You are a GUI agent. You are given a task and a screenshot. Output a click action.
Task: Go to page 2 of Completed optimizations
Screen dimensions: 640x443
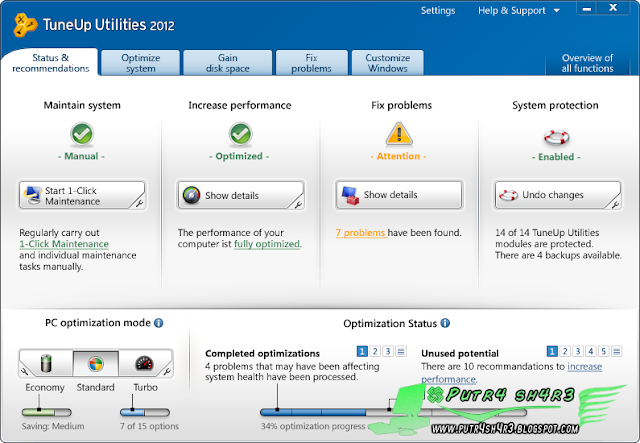pos(375,351)
